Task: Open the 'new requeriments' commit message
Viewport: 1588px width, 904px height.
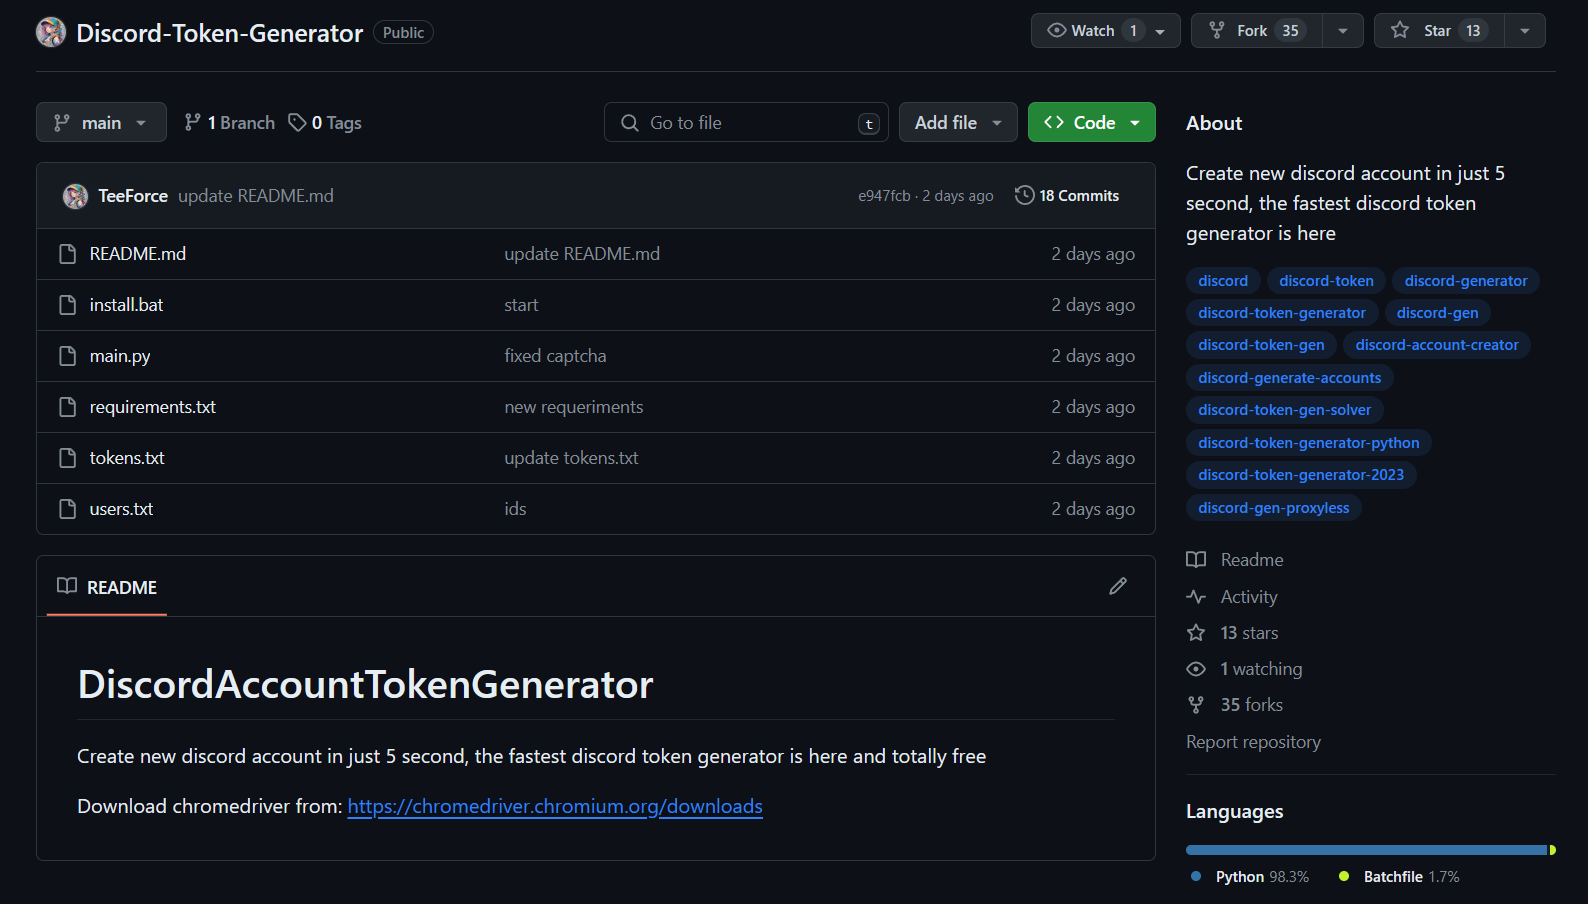Action: pos(574,407)
